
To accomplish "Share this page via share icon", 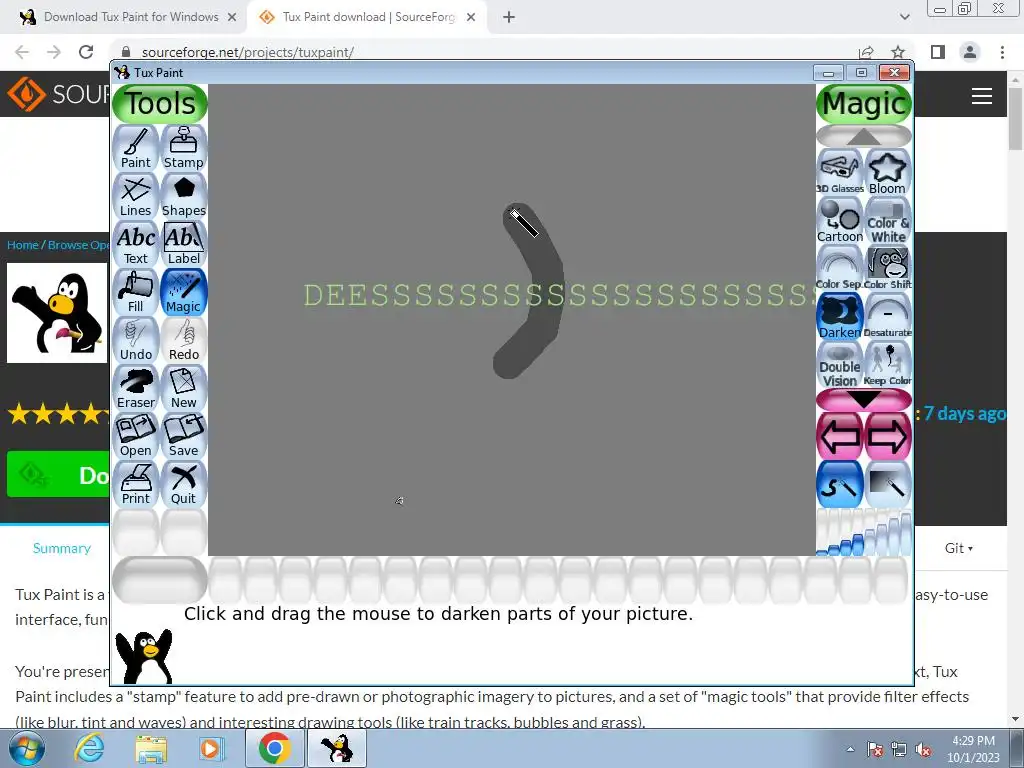I will tap(866, 52).
